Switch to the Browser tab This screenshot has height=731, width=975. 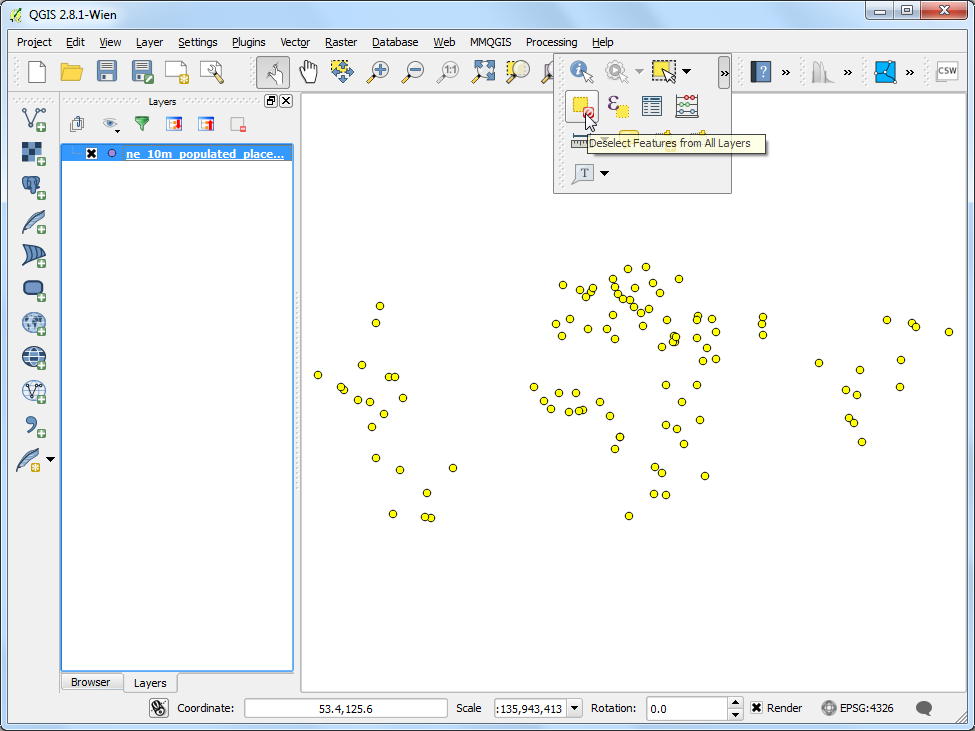(x=90, y=682)
